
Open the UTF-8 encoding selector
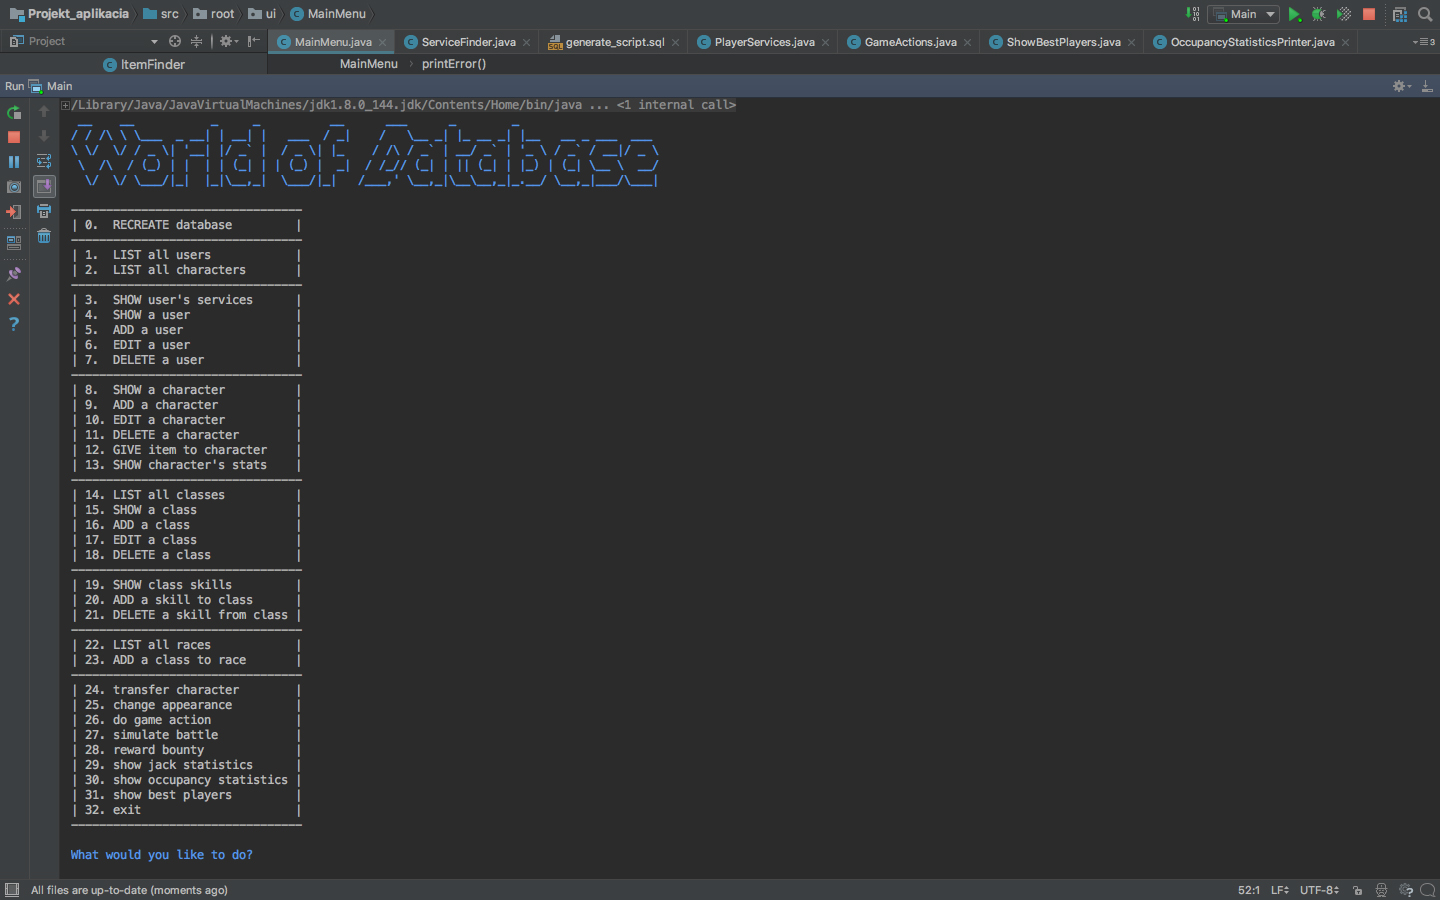point(1319,890)
